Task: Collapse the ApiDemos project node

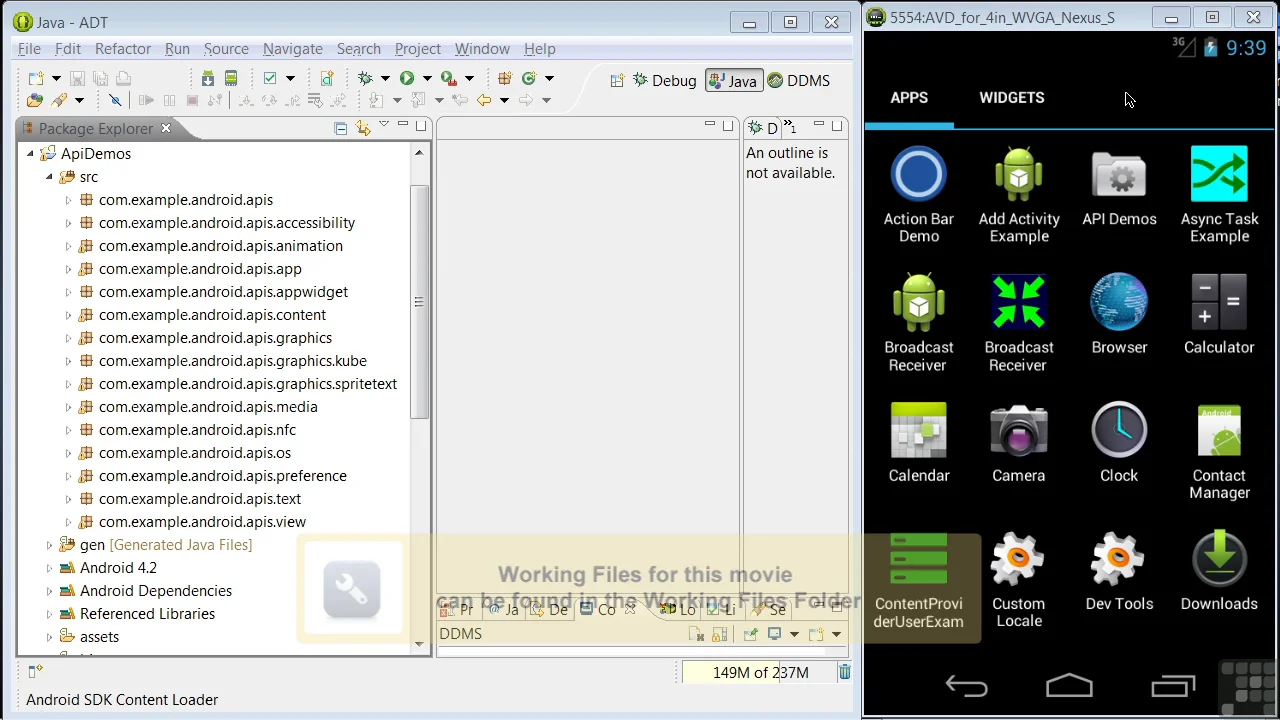Action: coord(30,154)
